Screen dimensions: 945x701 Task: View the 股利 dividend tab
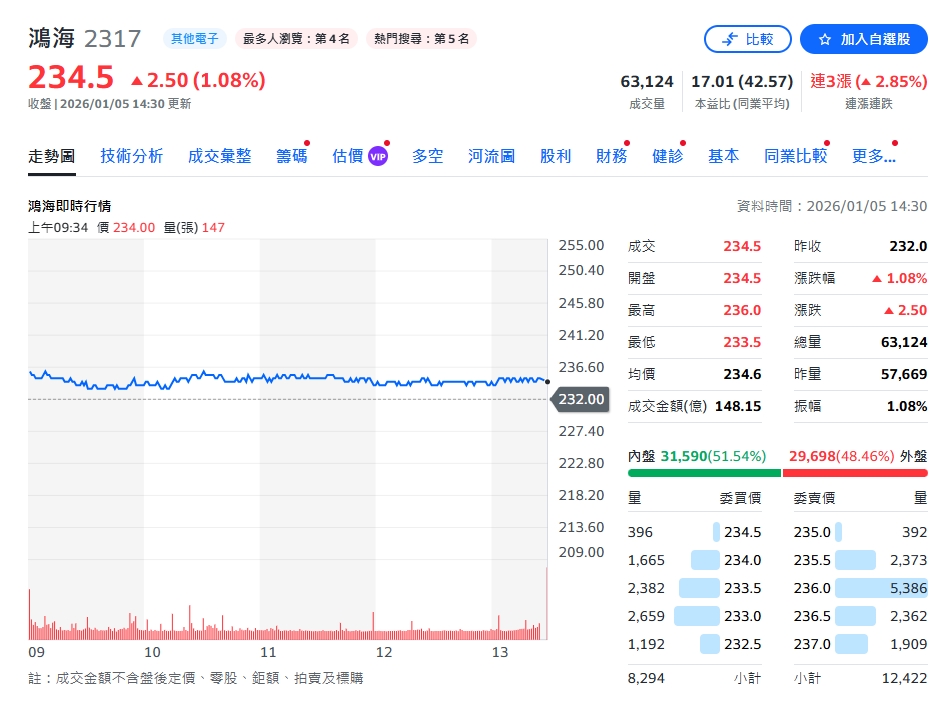click(555, 156)
